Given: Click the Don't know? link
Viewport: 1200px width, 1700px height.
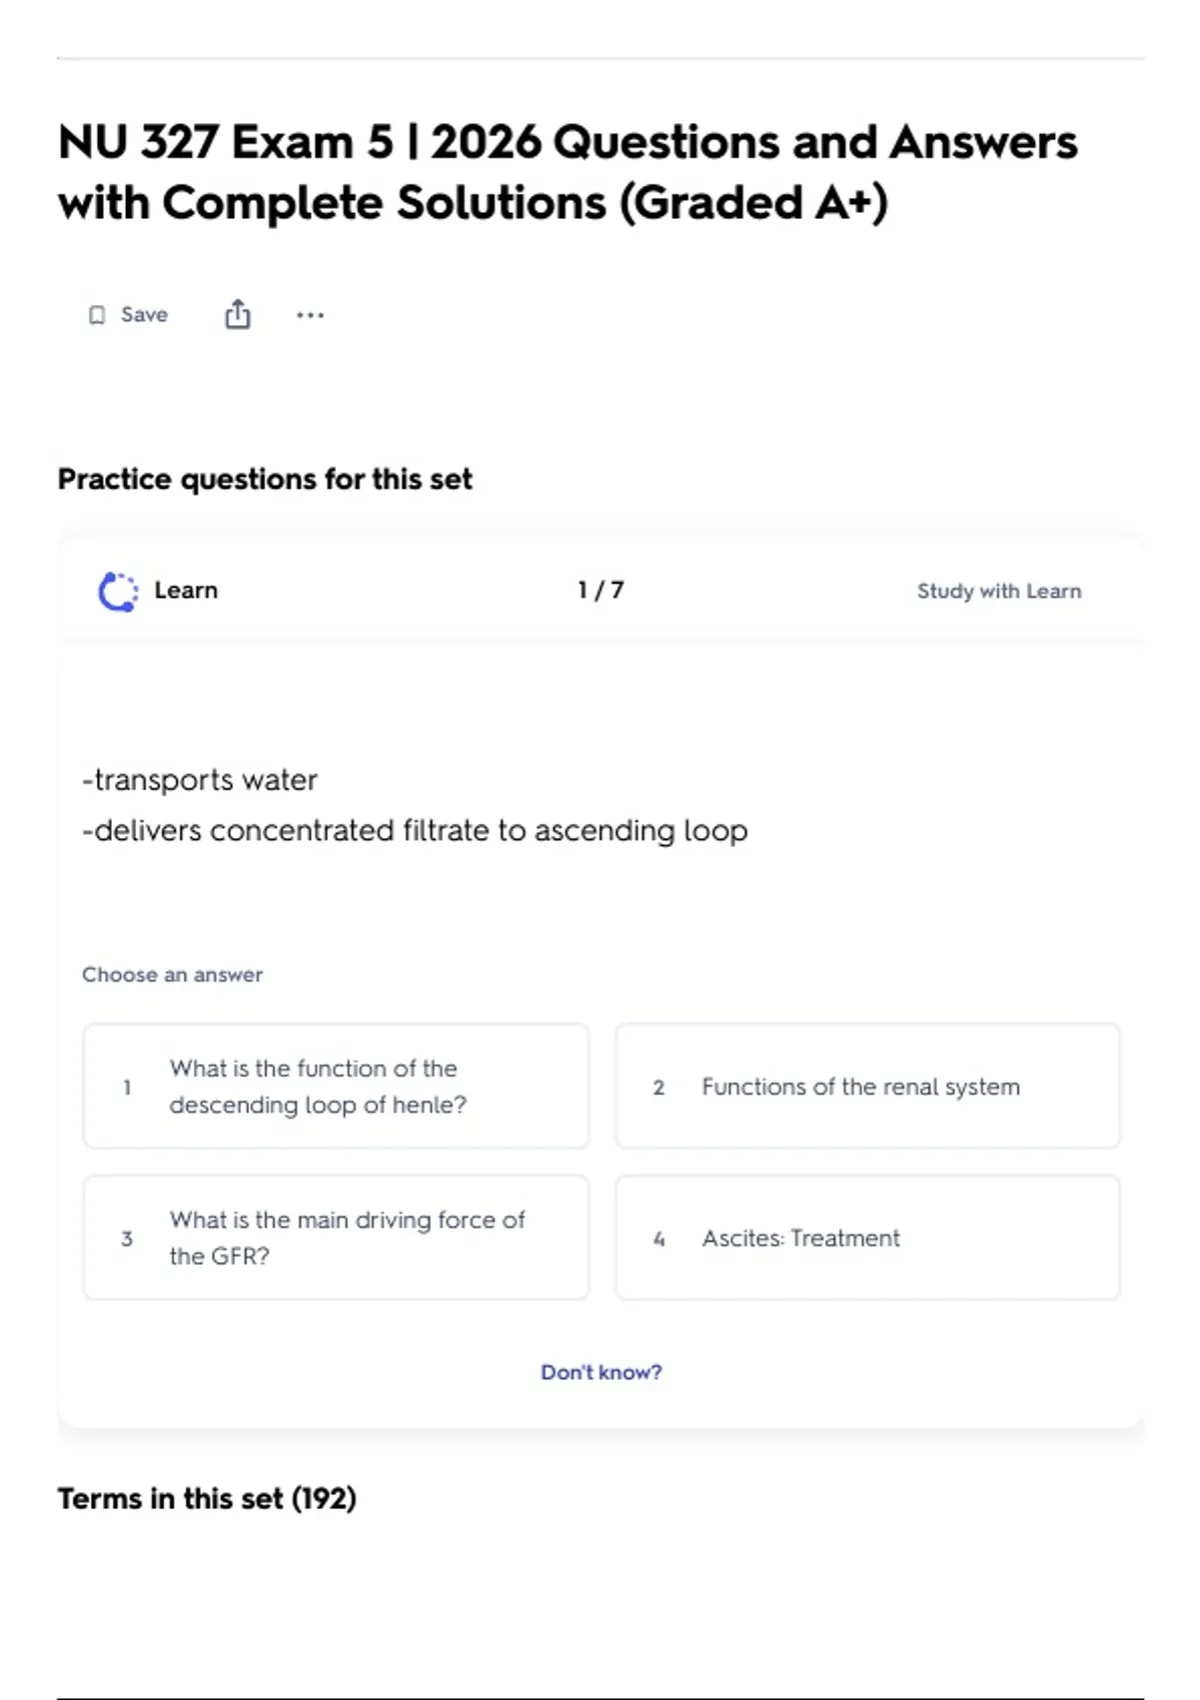Looking at the screenshot, I should 601,1372.
